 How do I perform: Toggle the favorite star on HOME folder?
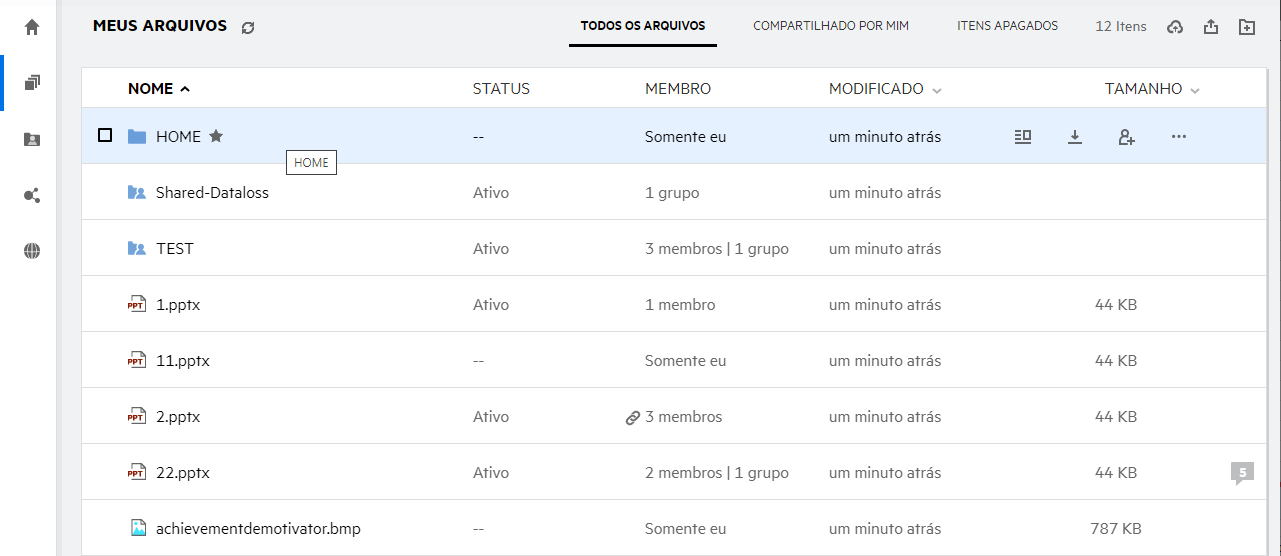pos(216,136)
